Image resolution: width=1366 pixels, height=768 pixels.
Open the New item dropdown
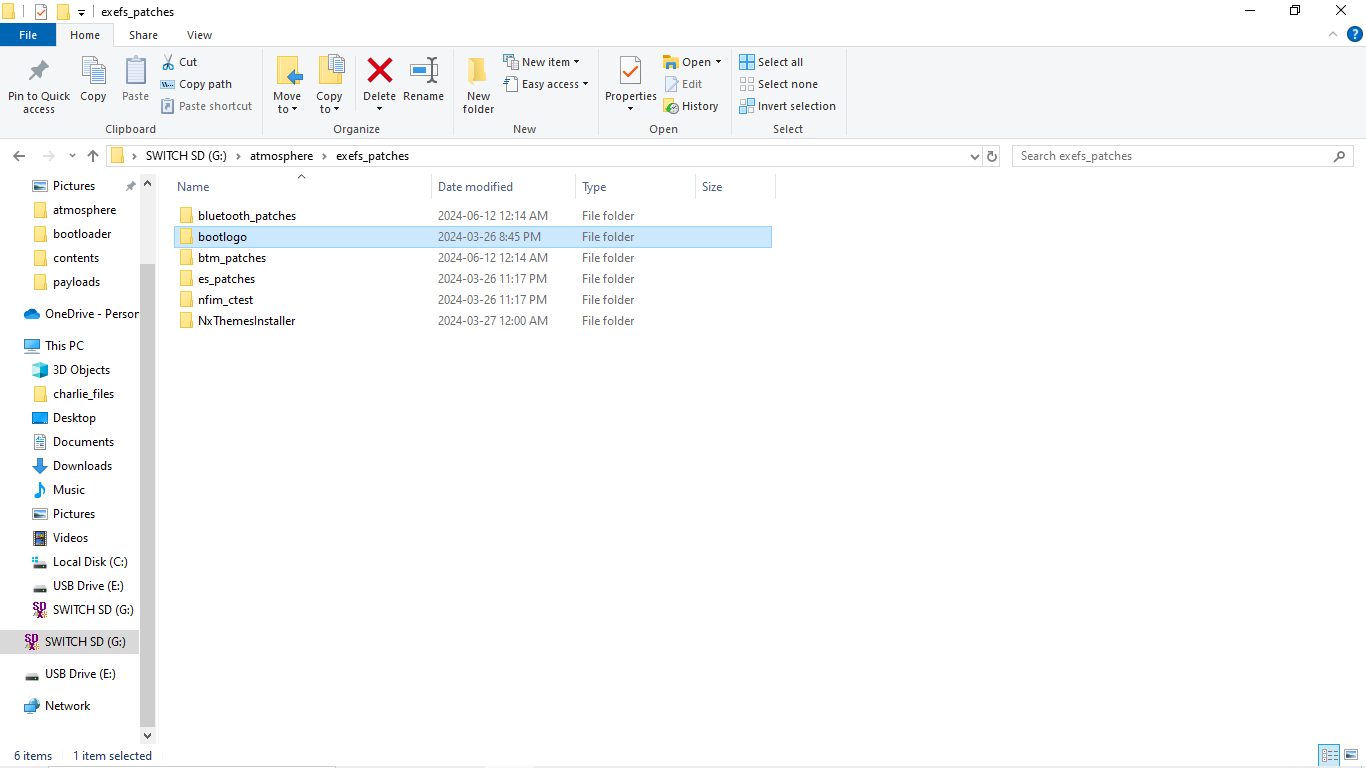(x=541, y=62)
